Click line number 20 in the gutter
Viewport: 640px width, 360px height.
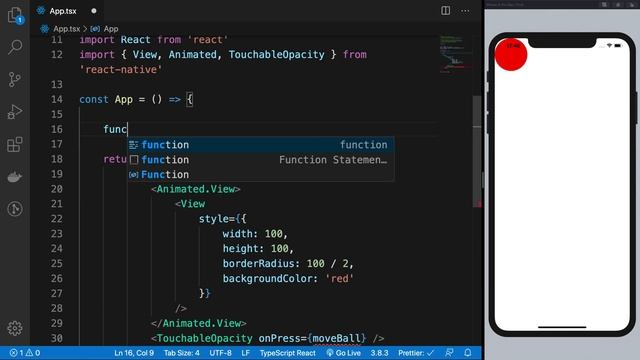(x=57, y=189)
